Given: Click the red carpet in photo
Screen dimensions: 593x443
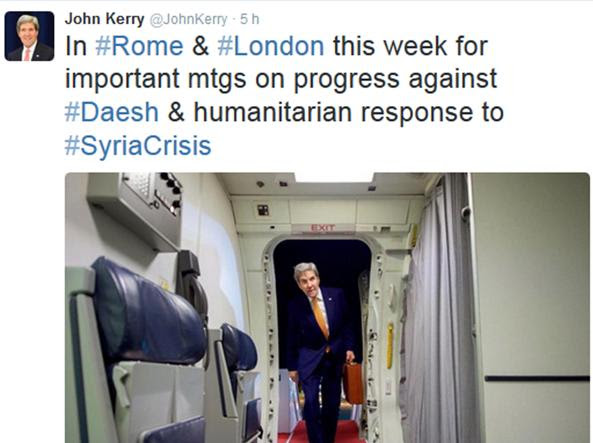Looking at the screenshot, I should tap(321, 433).
